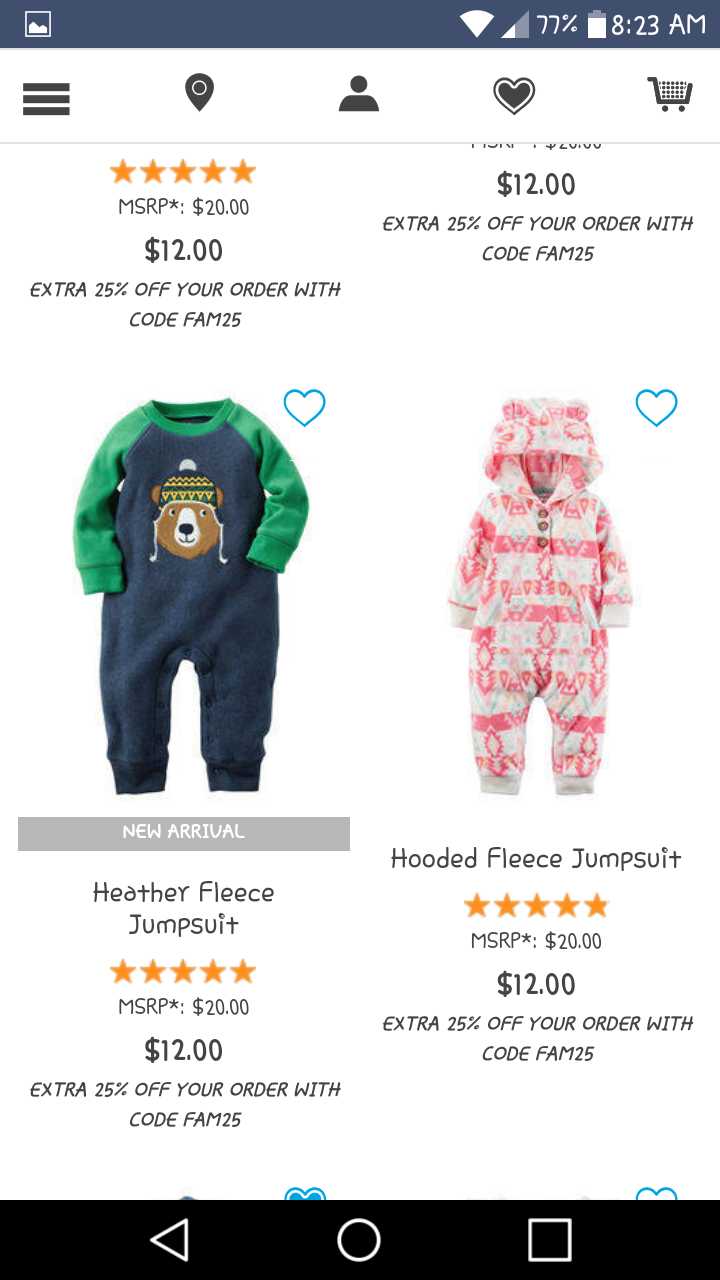This screenshot has height=1280, width=720.
Task: Open the hamburger navigation menu
Action: (x=46, y=98)
